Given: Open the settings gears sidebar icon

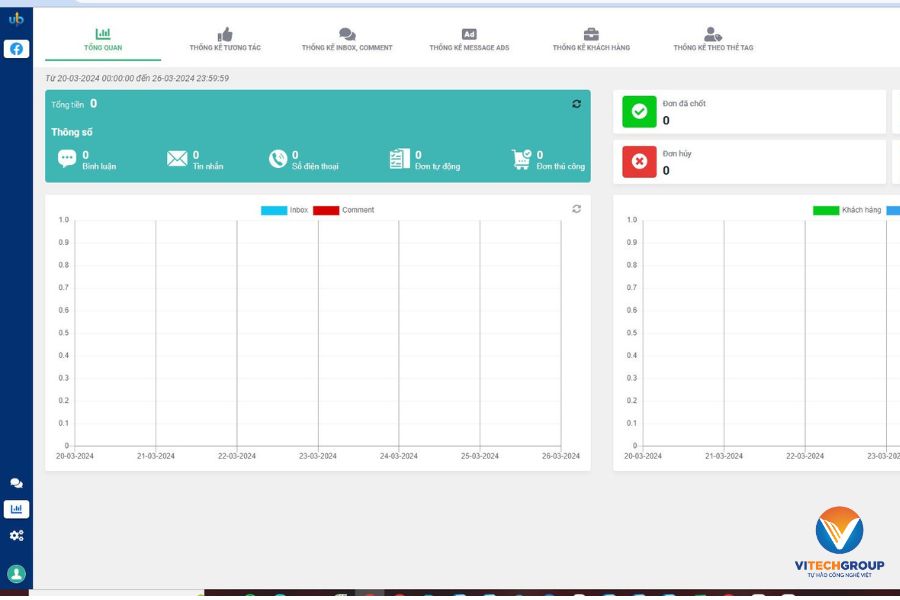Looking at the screenshot, I should [x=16, y=535].
